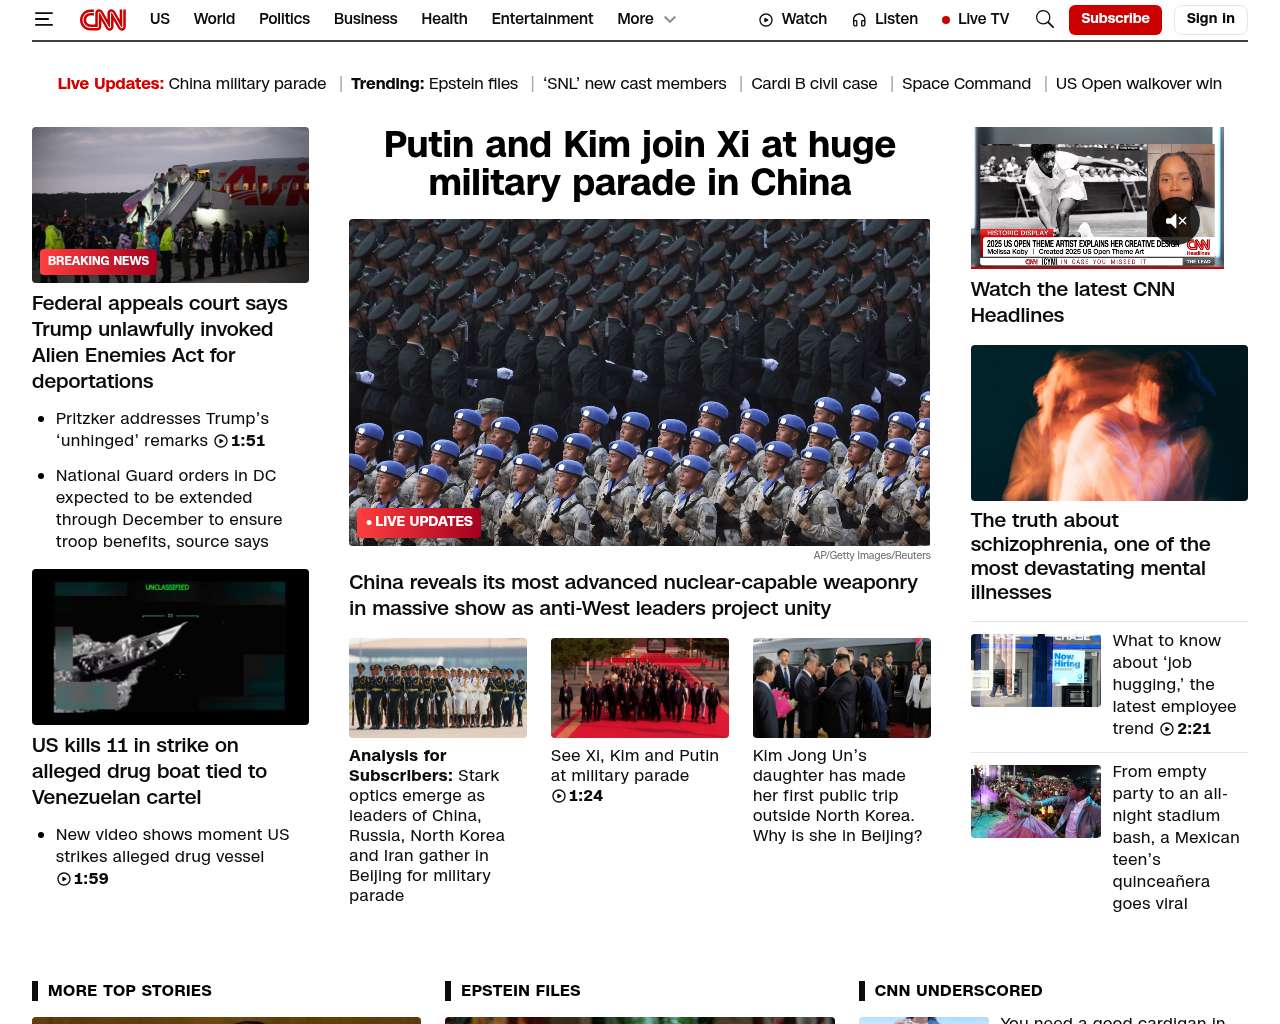Open the MORE TOP STORIES heading
Screen dimensions: 1280x1024
pos(130,990)
